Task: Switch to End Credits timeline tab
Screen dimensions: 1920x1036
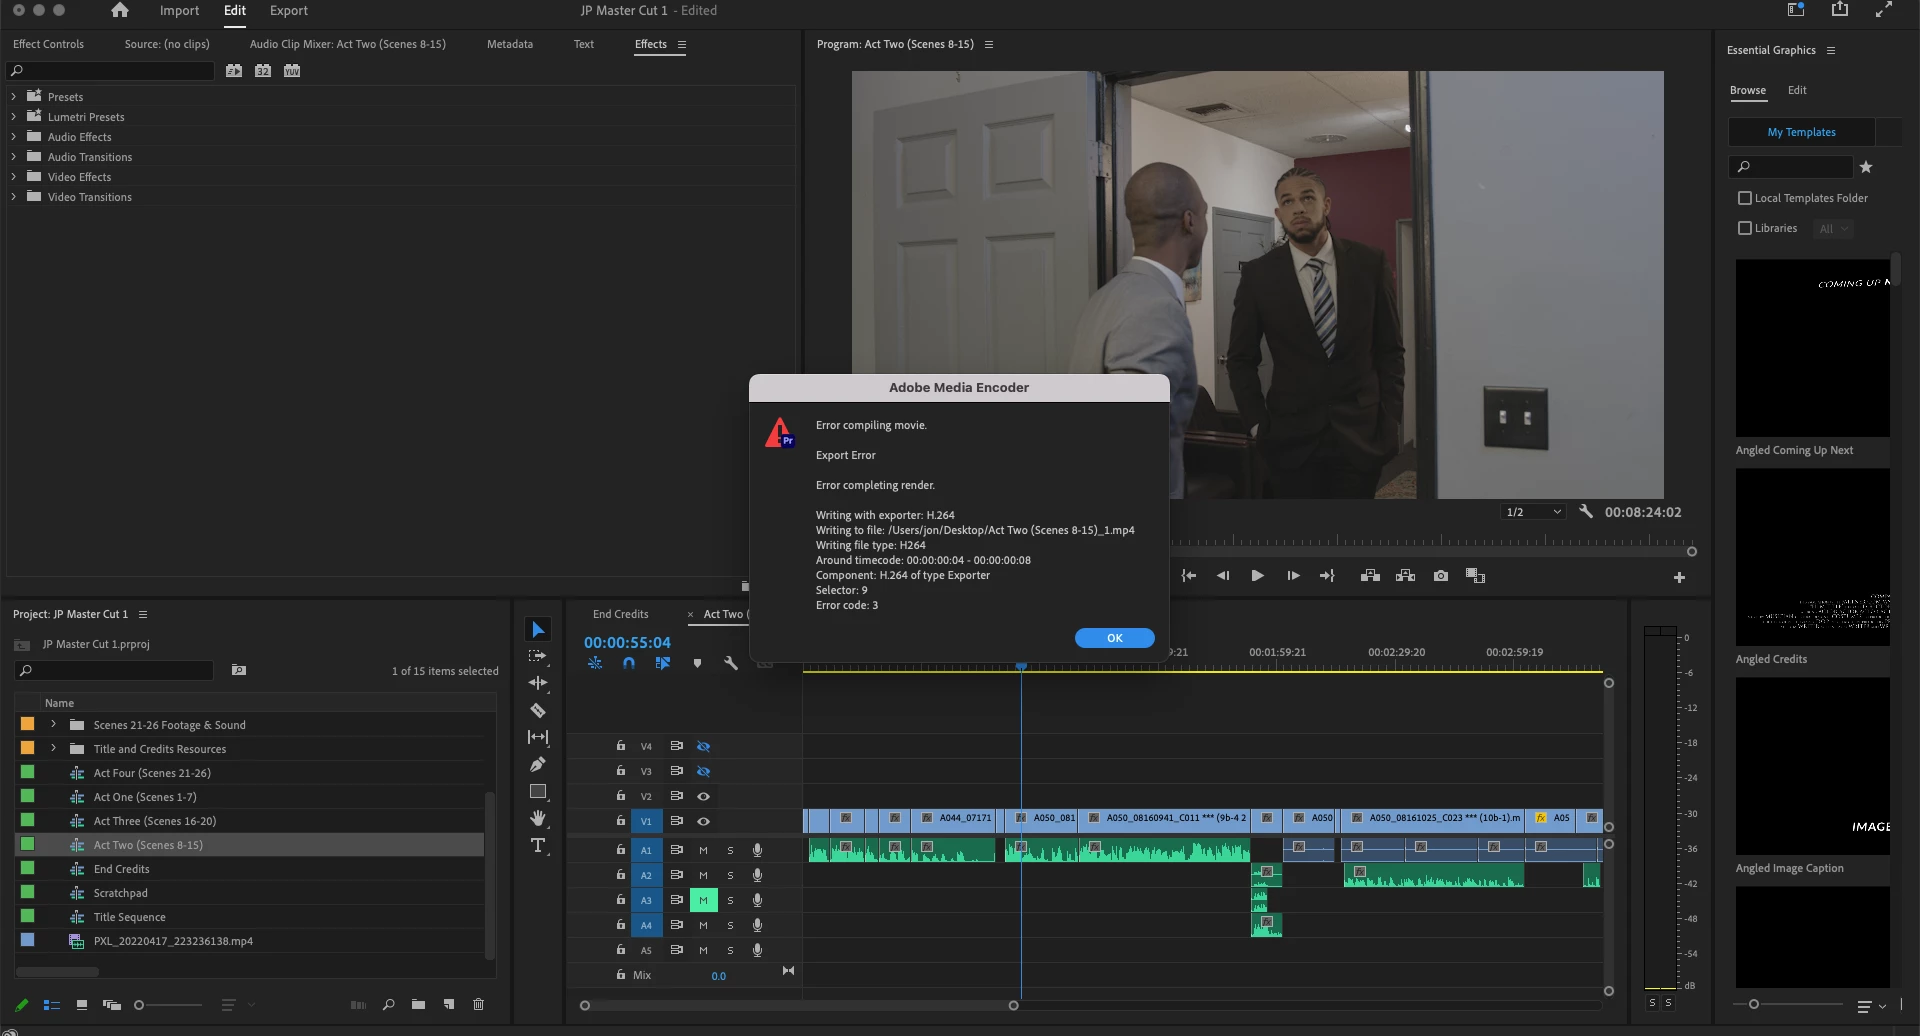Action: click(620, 614)
